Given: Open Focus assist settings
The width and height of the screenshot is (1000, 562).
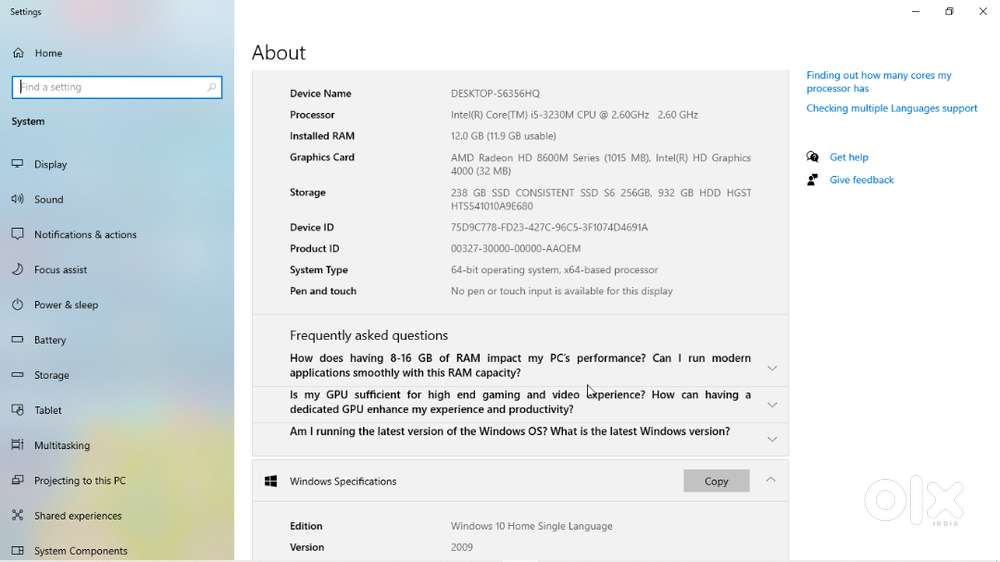Looking at the screenshot, I should tap(61, 269).
